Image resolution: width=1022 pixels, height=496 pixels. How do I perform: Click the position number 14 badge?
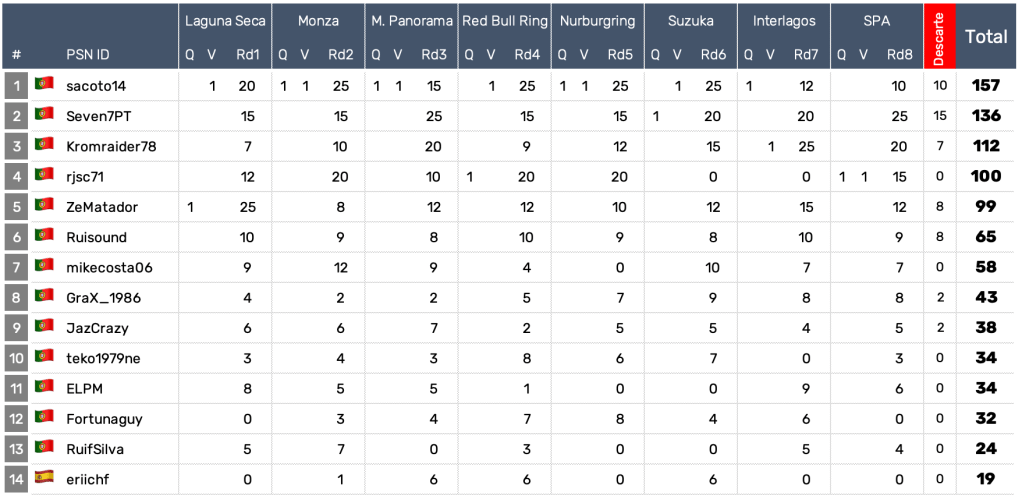point(17,478)
